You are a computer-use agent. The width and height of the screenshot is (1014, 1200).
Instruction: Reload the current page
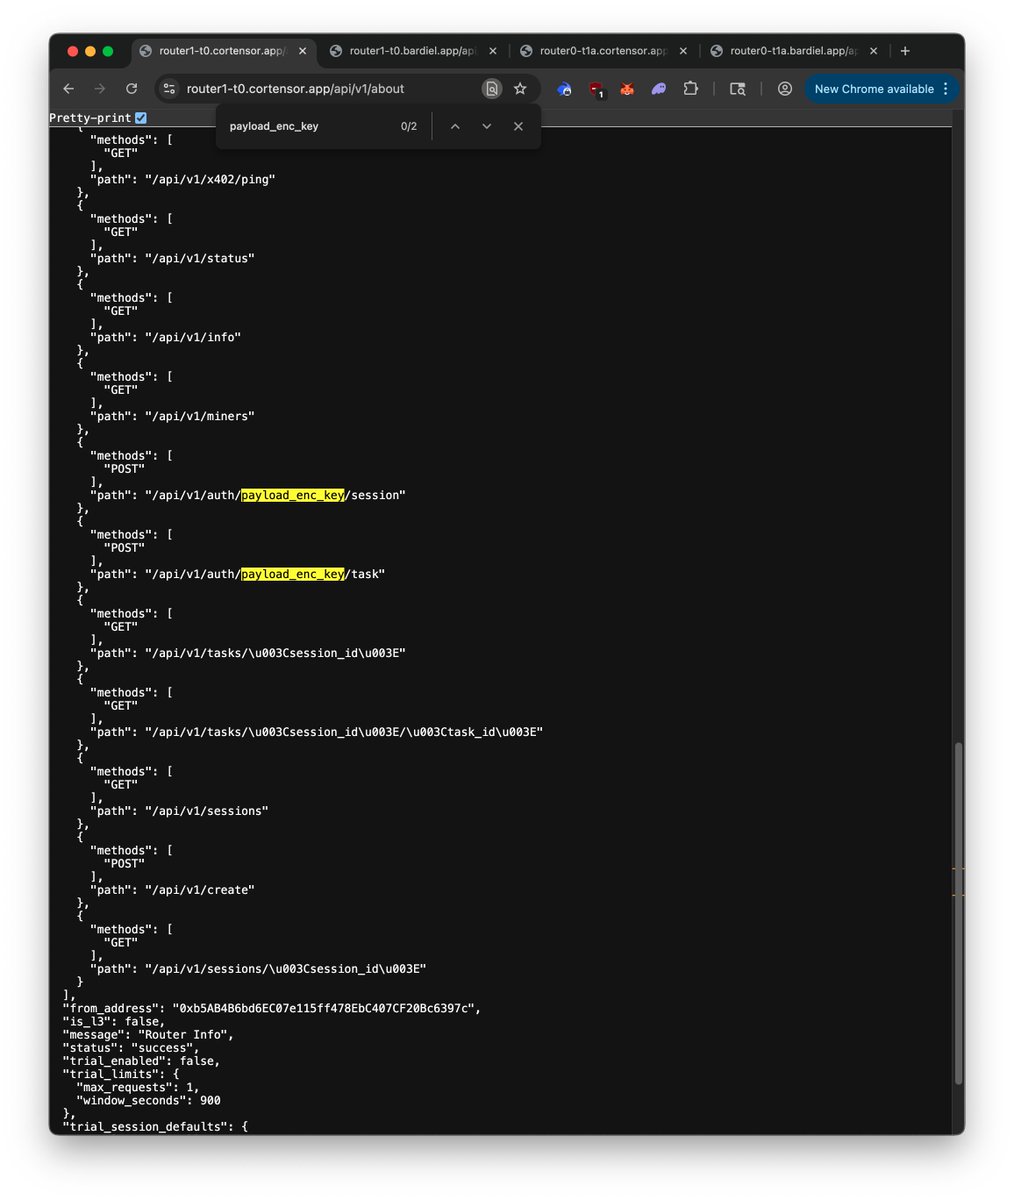(131, 89)
